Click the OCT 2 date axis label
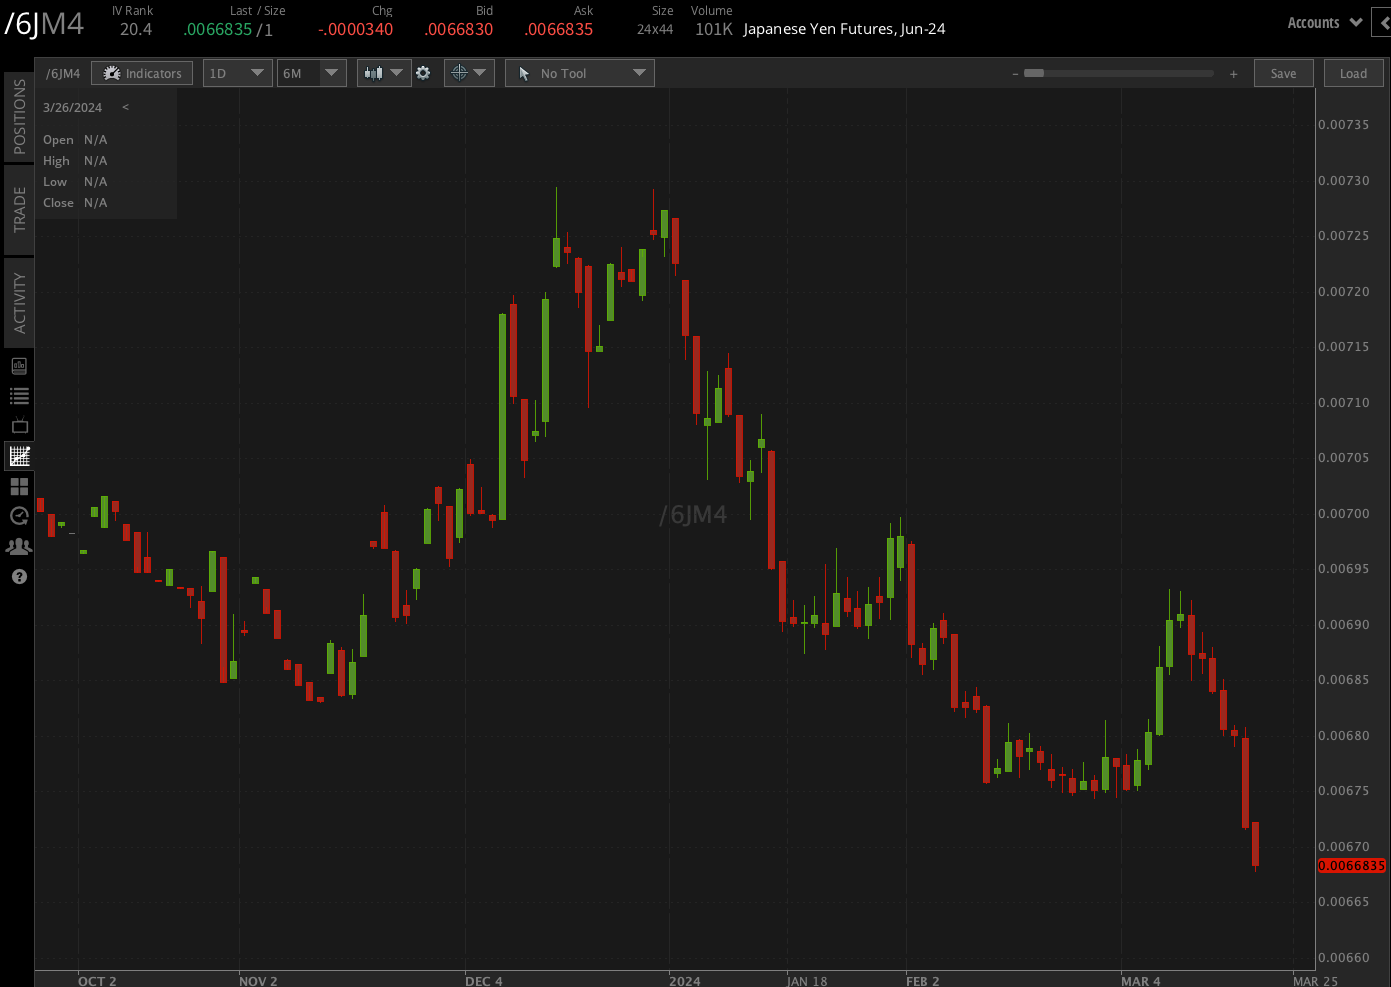Viewport: 1391px width, 987px height. click(x=97, y=980)
